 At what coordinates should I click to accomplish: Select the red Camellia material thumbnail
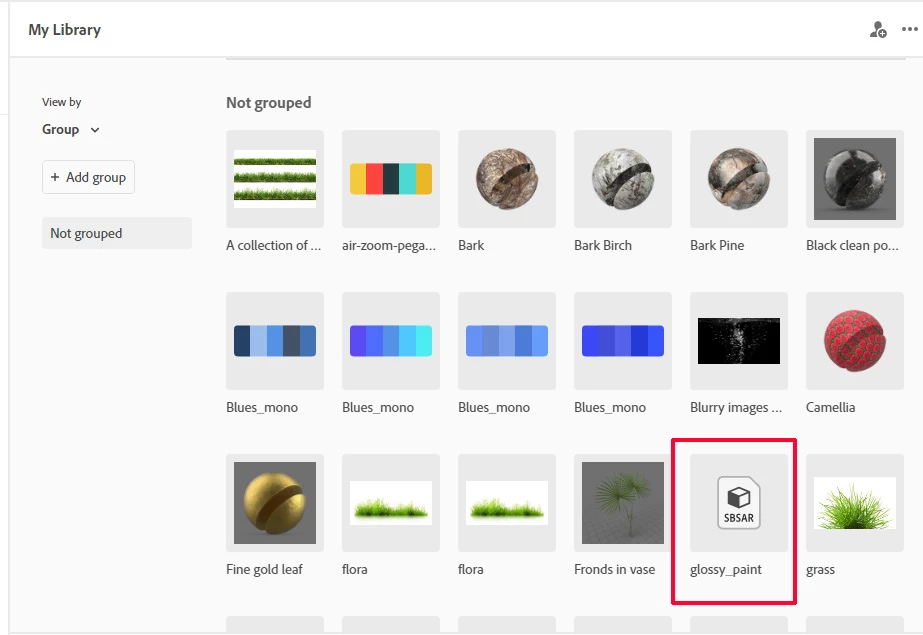[855, 341]
